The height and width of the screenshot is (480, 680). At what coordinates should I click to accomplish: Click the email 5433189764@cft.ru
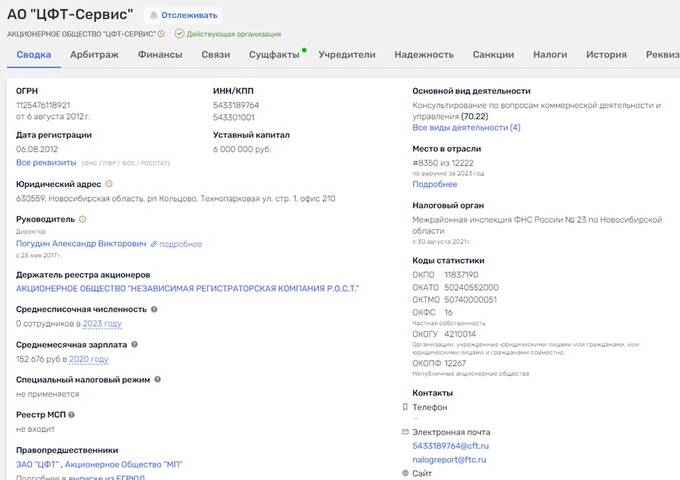(x=450, y=445)
